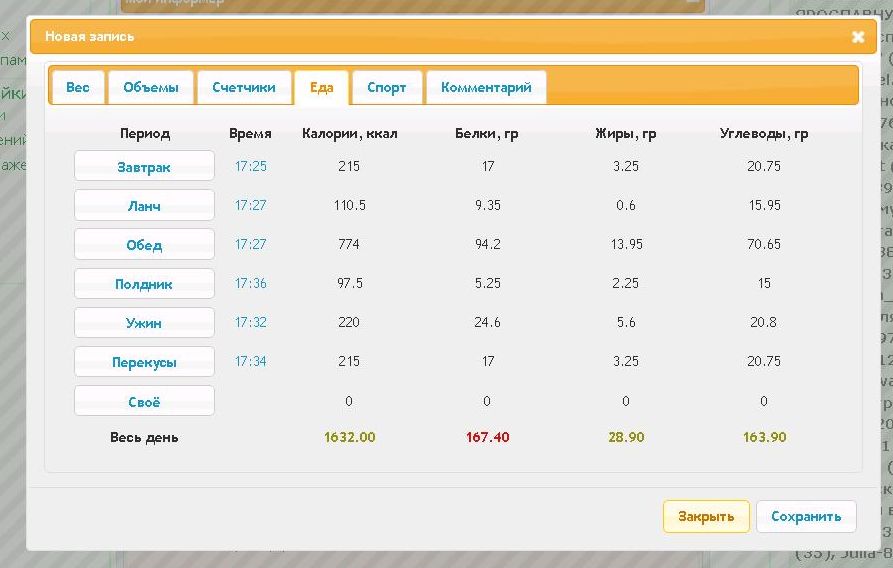Change the Полдник time 17:36
This screenshot has height=568, width=893.
point(251,283)
